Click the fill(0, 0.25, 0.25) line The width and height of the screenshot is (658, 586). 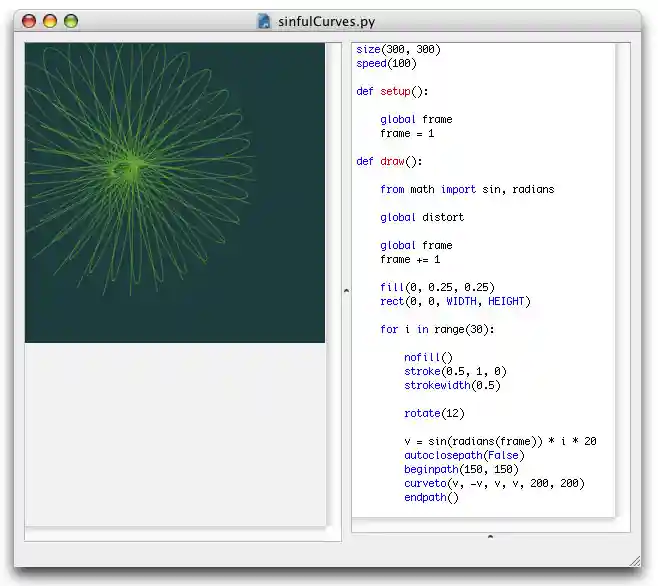pyautogui.click(x=437, y=287)
